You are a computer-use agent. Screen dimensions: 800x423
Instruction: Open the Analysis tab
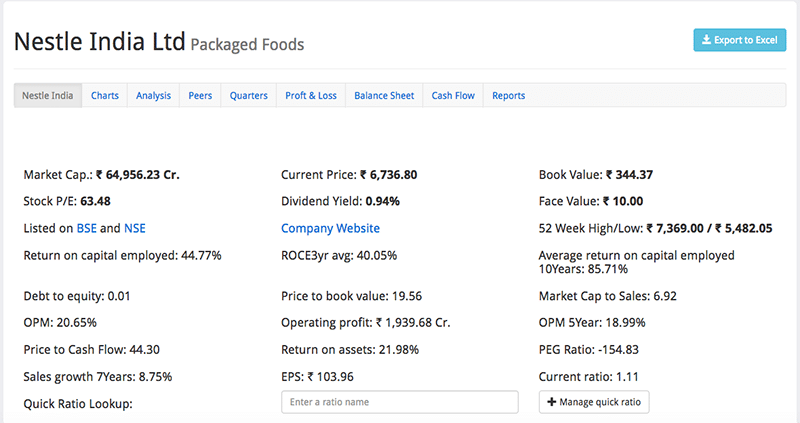click(x=154, y=95)
